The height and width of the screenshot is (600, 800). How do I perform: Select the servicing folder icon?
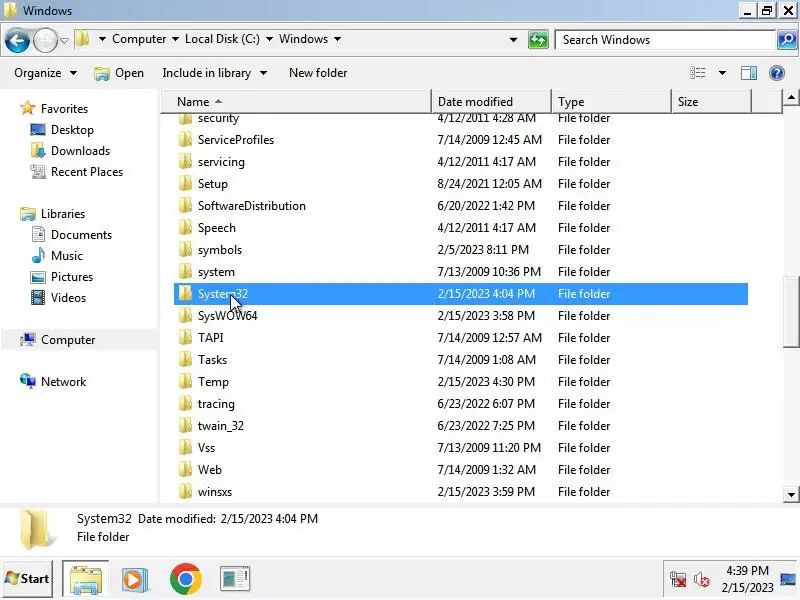point(186,161)
